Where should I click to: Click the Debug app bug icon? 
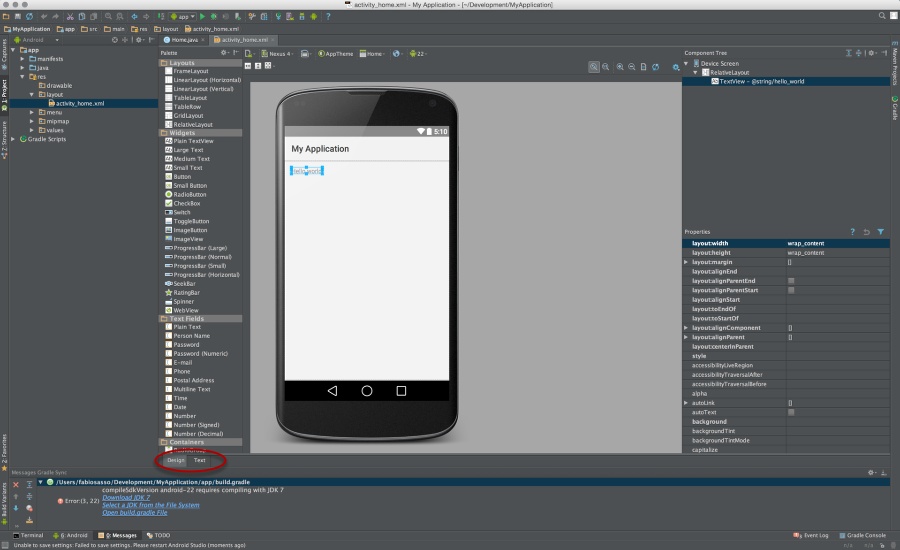point(214,17)
